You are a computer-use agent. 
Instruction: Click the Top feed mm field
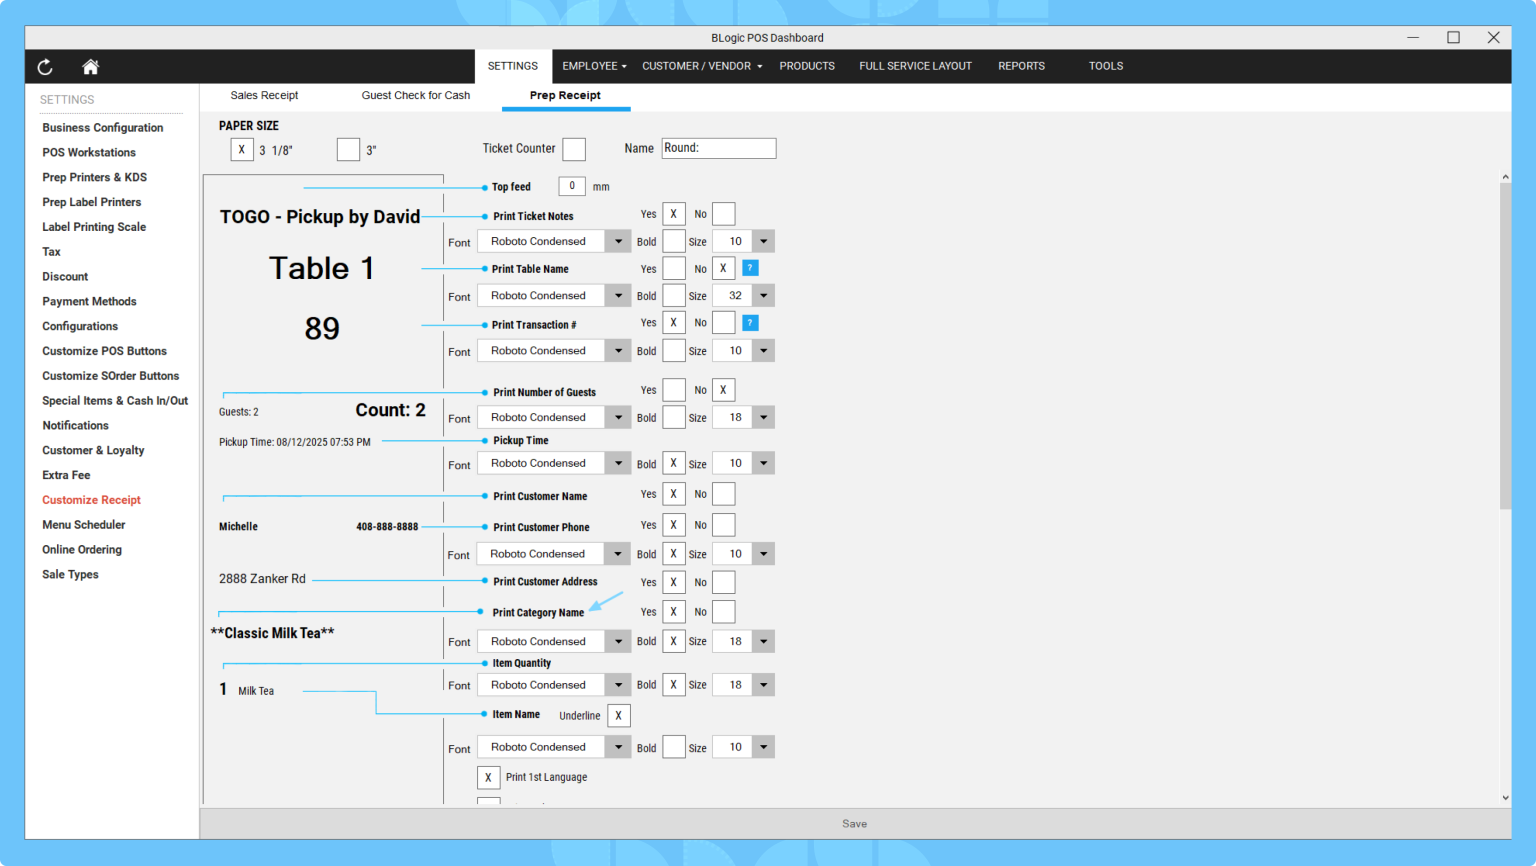572,186
